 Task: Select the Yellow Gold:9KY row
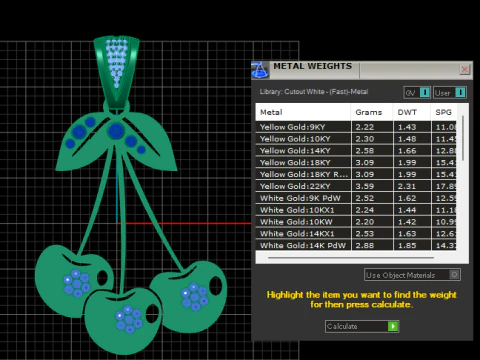tap(356, 127)
